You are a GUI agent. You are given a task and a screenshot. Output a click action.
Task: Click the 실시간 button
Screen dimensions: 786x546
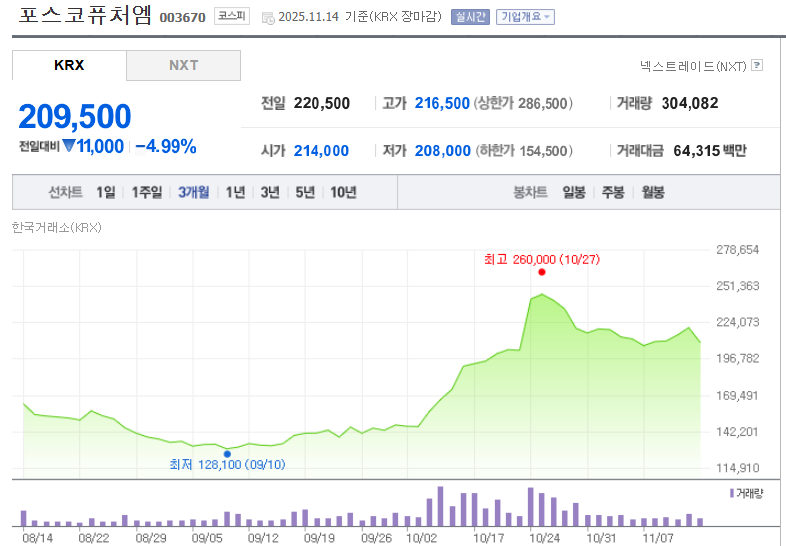coord(470,17)
